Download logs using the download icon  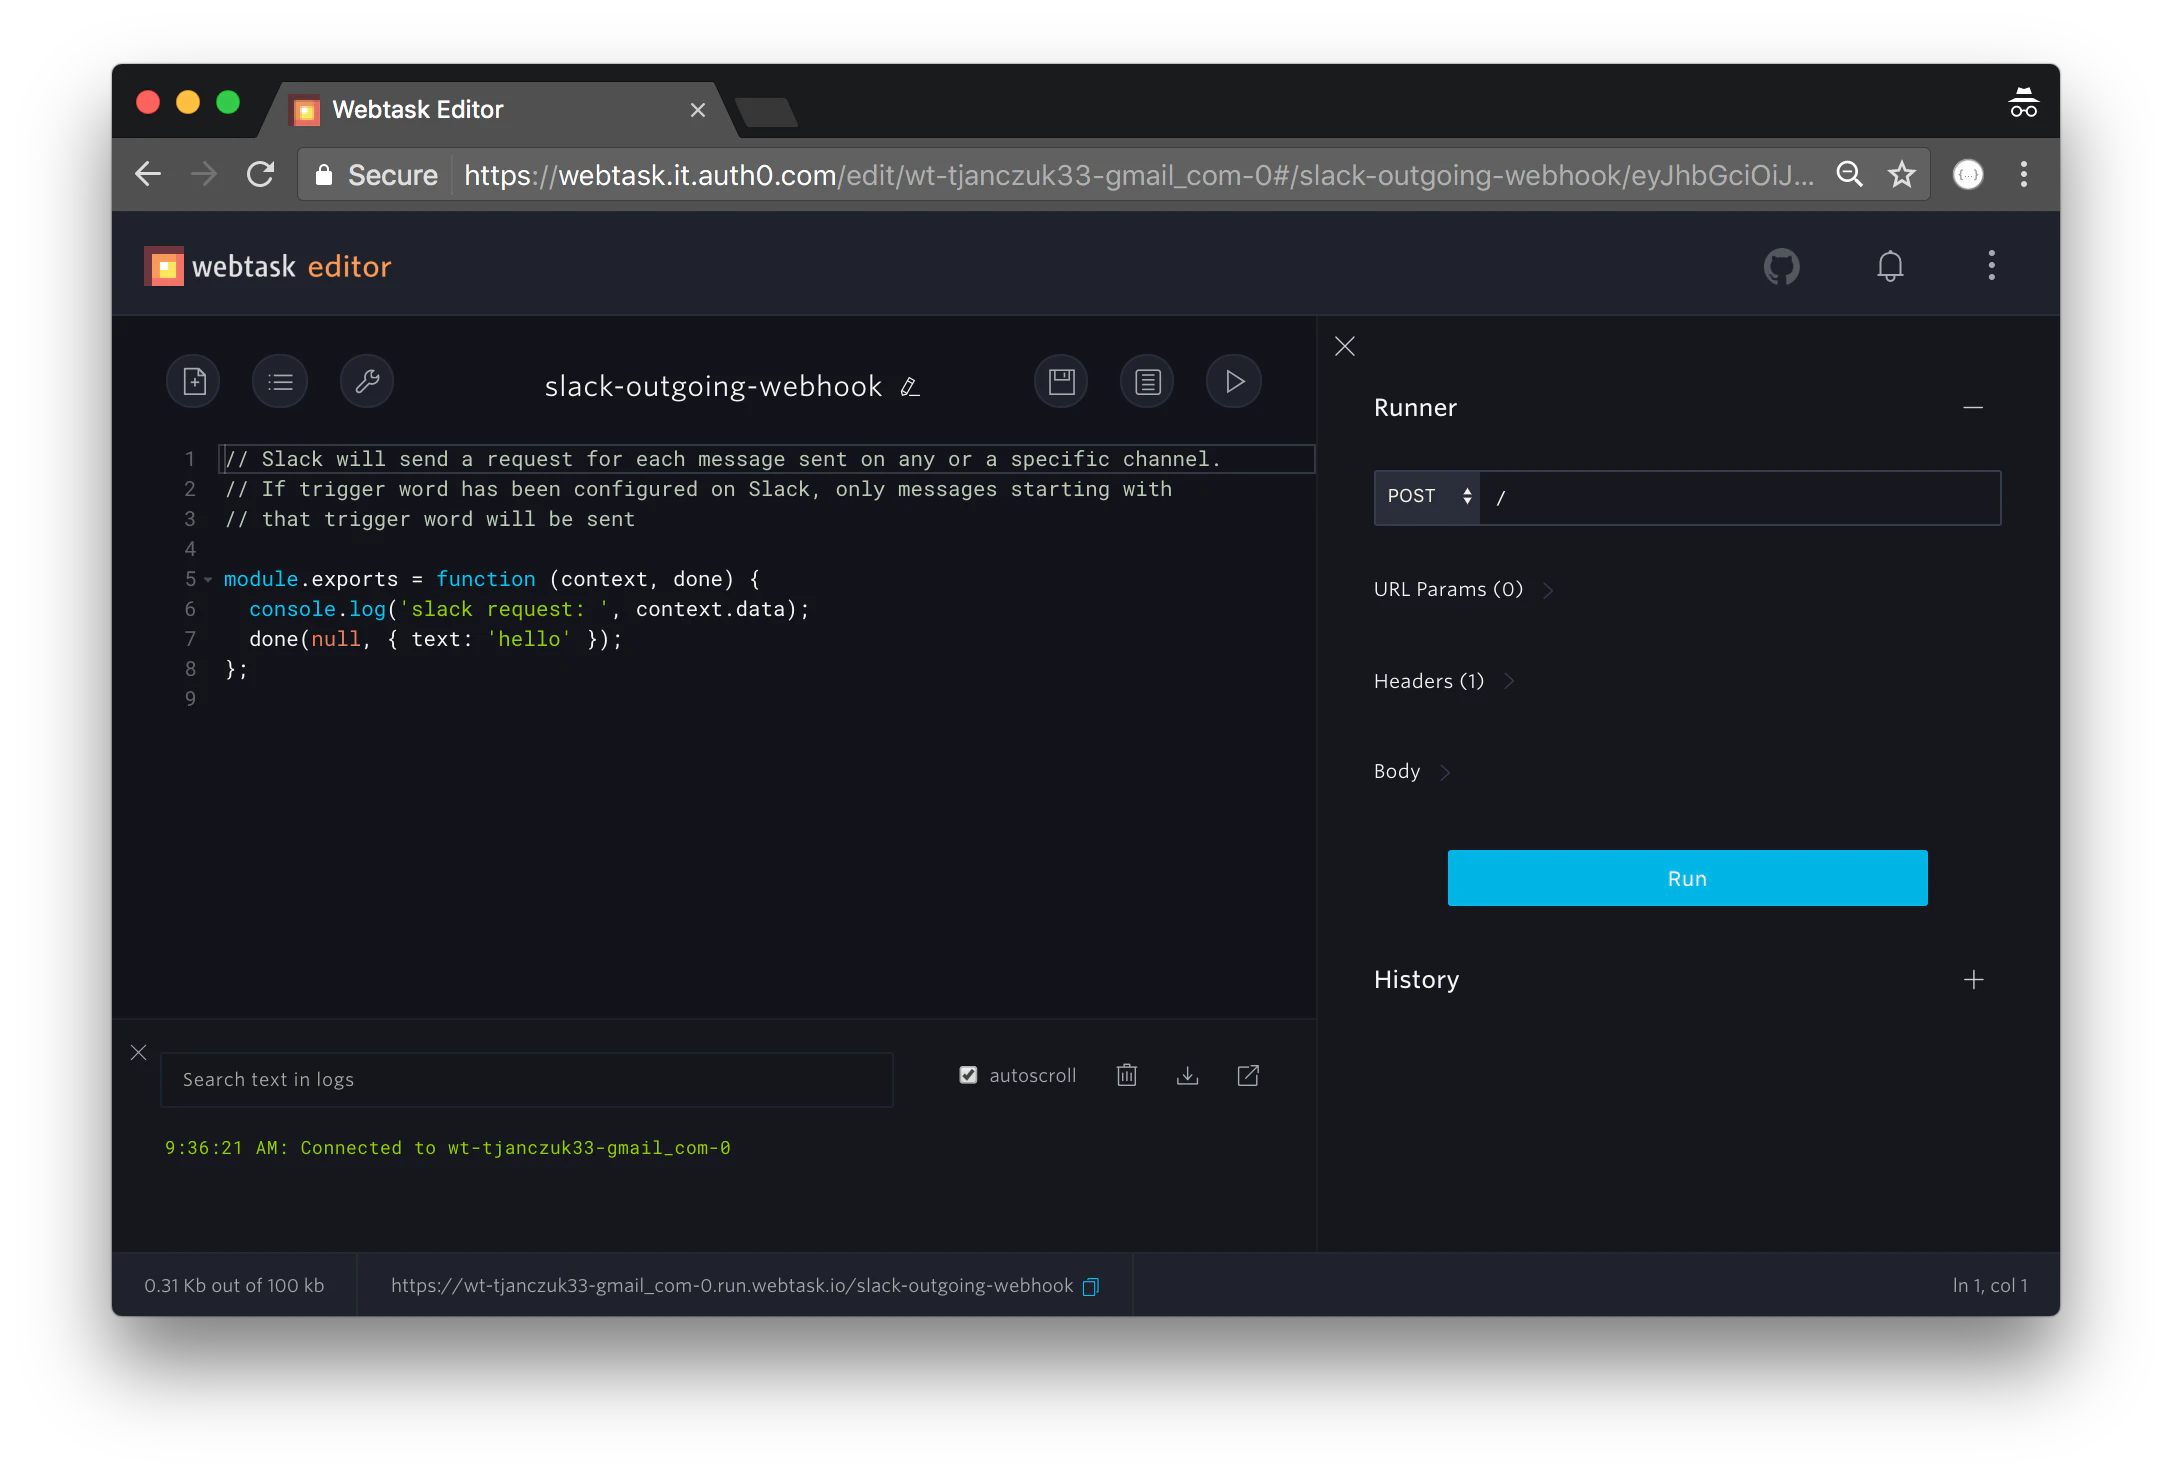(1187, 1075)
